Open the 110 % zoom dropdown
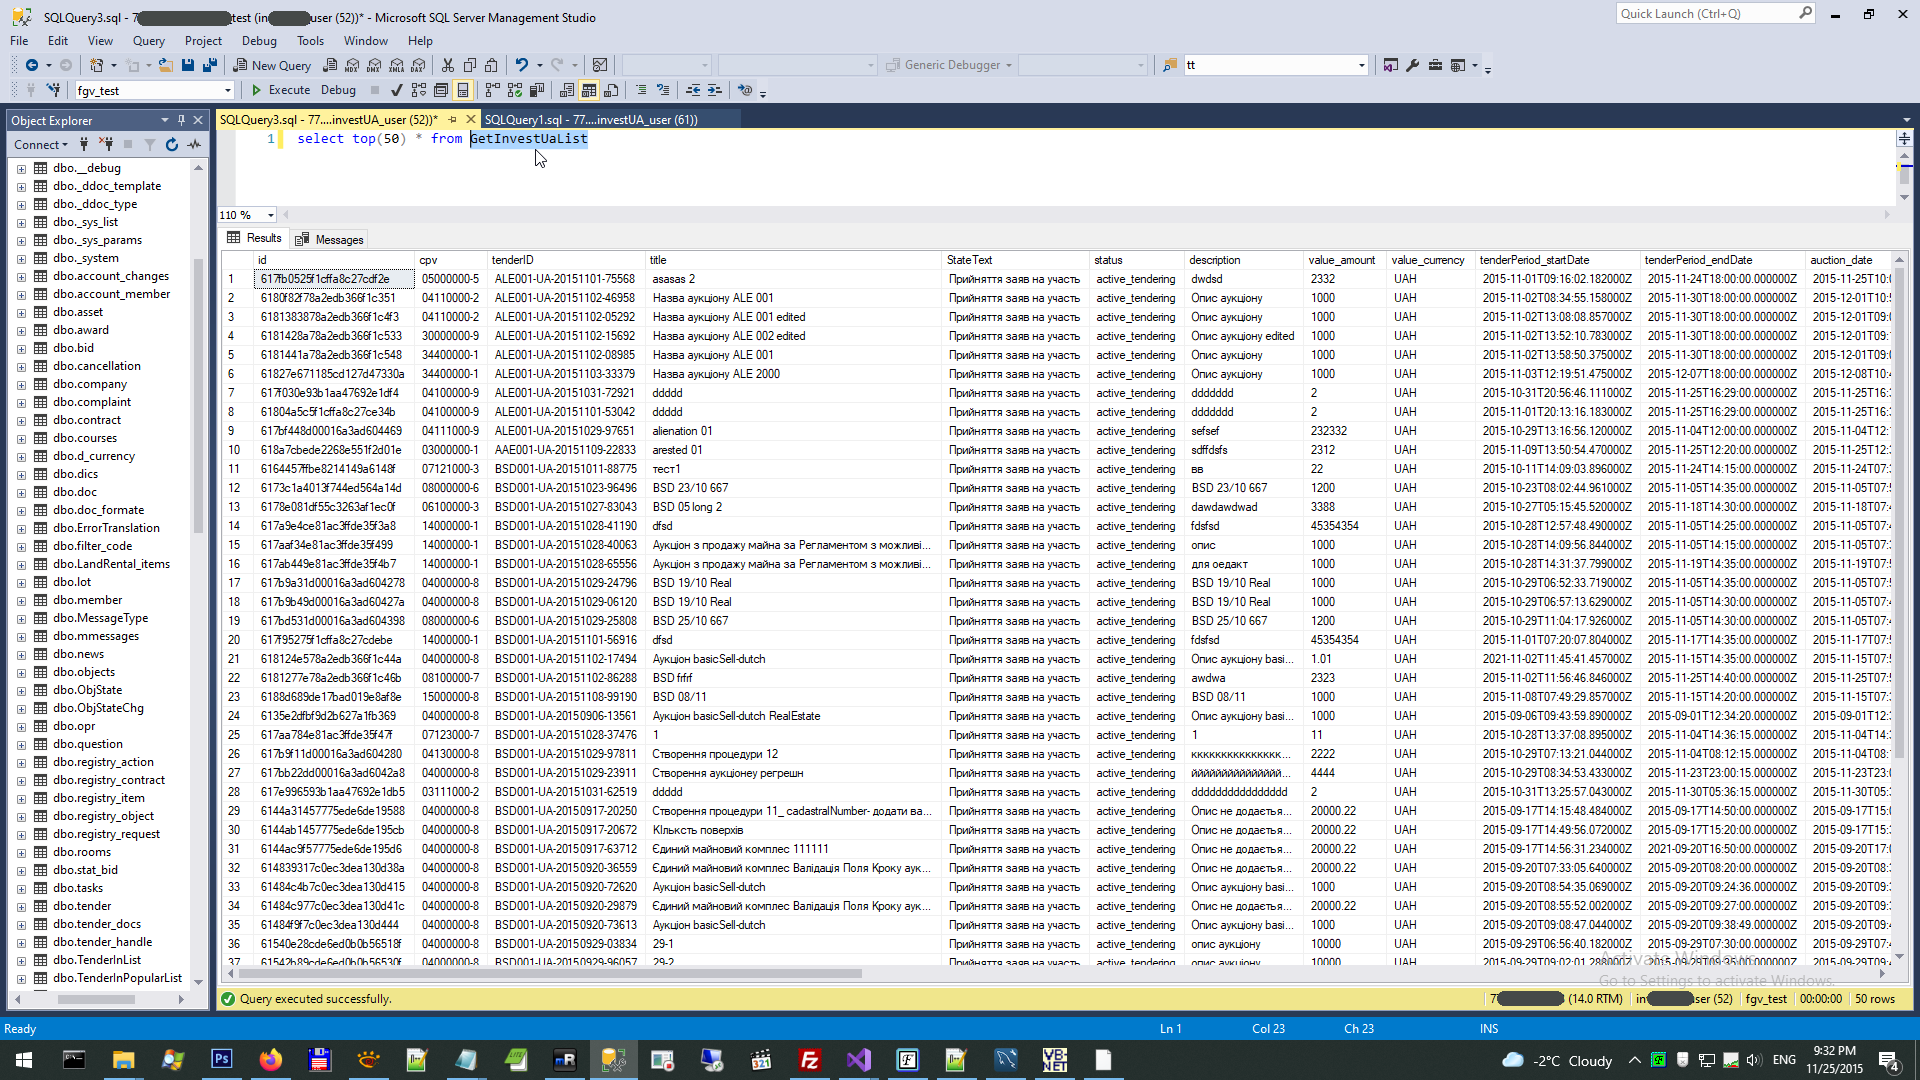The width and height of the screenshot is (1920, 1080). (270, 215)
